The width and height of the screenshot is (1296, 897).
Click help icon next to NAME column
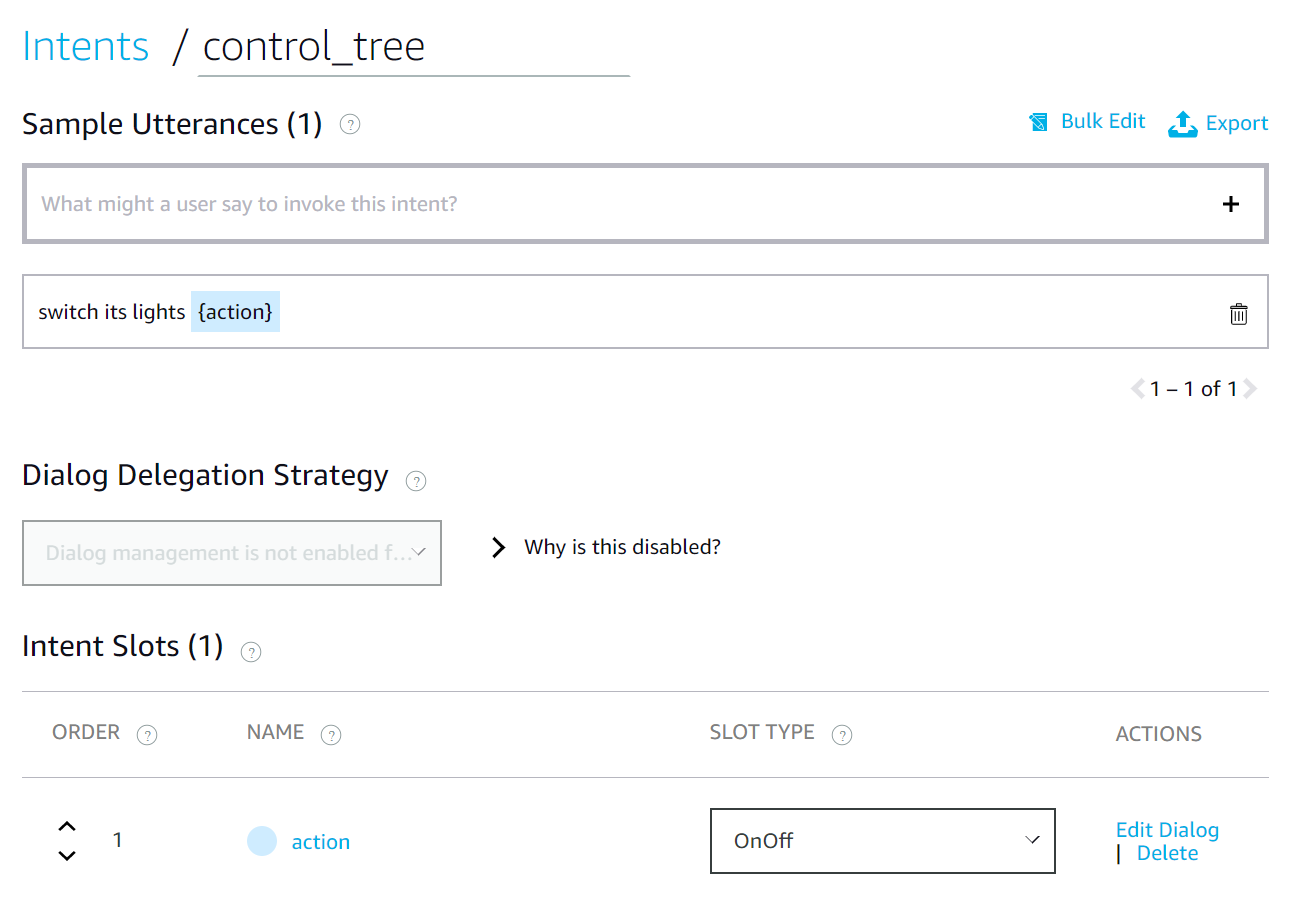pos(331,735)
